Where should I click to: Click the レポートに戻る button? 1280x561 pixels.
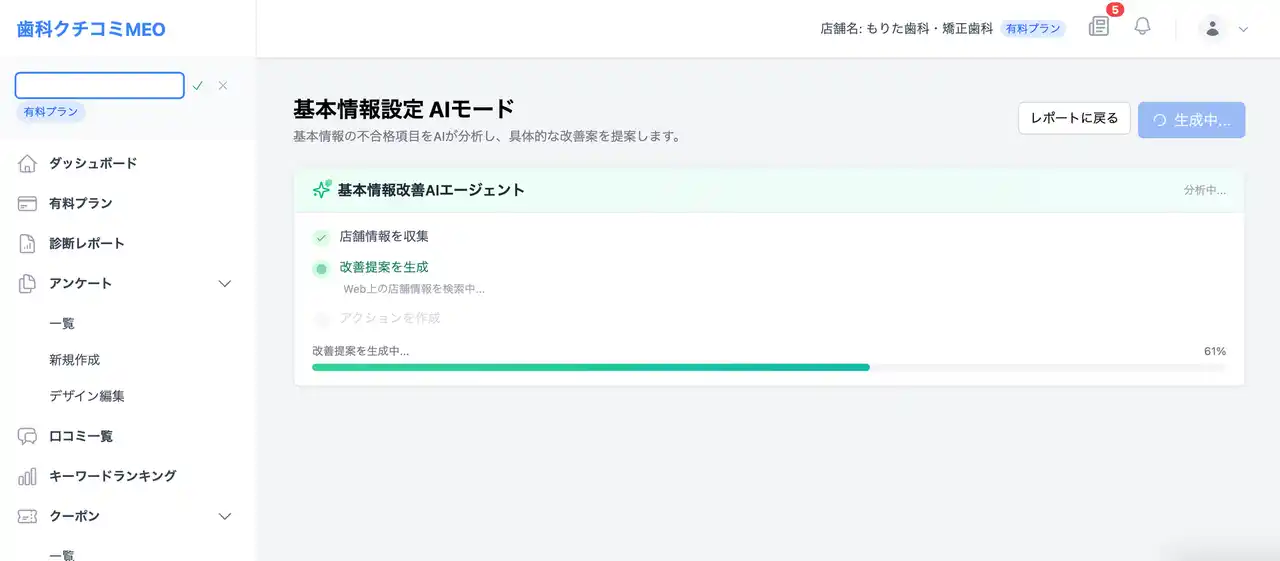pyautogui.click(x=1074, y=119)
